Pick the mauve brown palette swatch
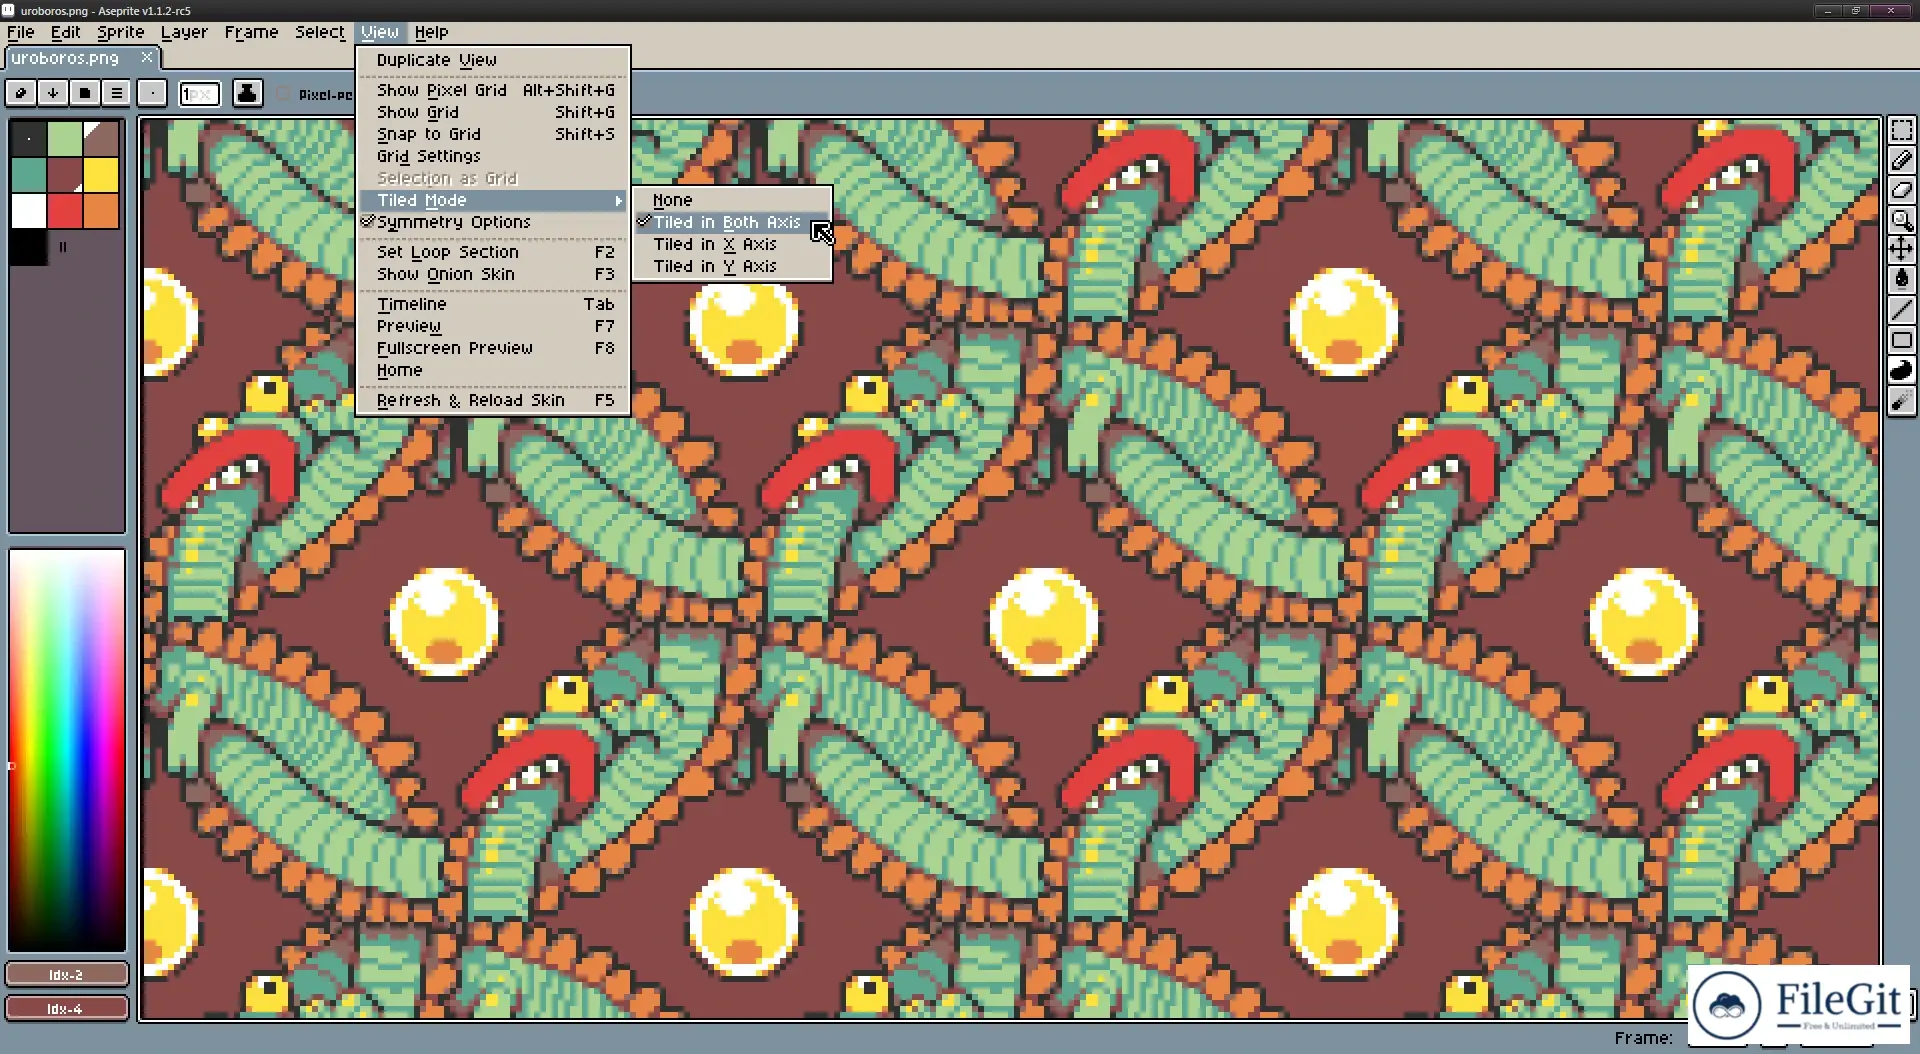Viewport: 1920px width, 1054px height. tap(101, 139)
